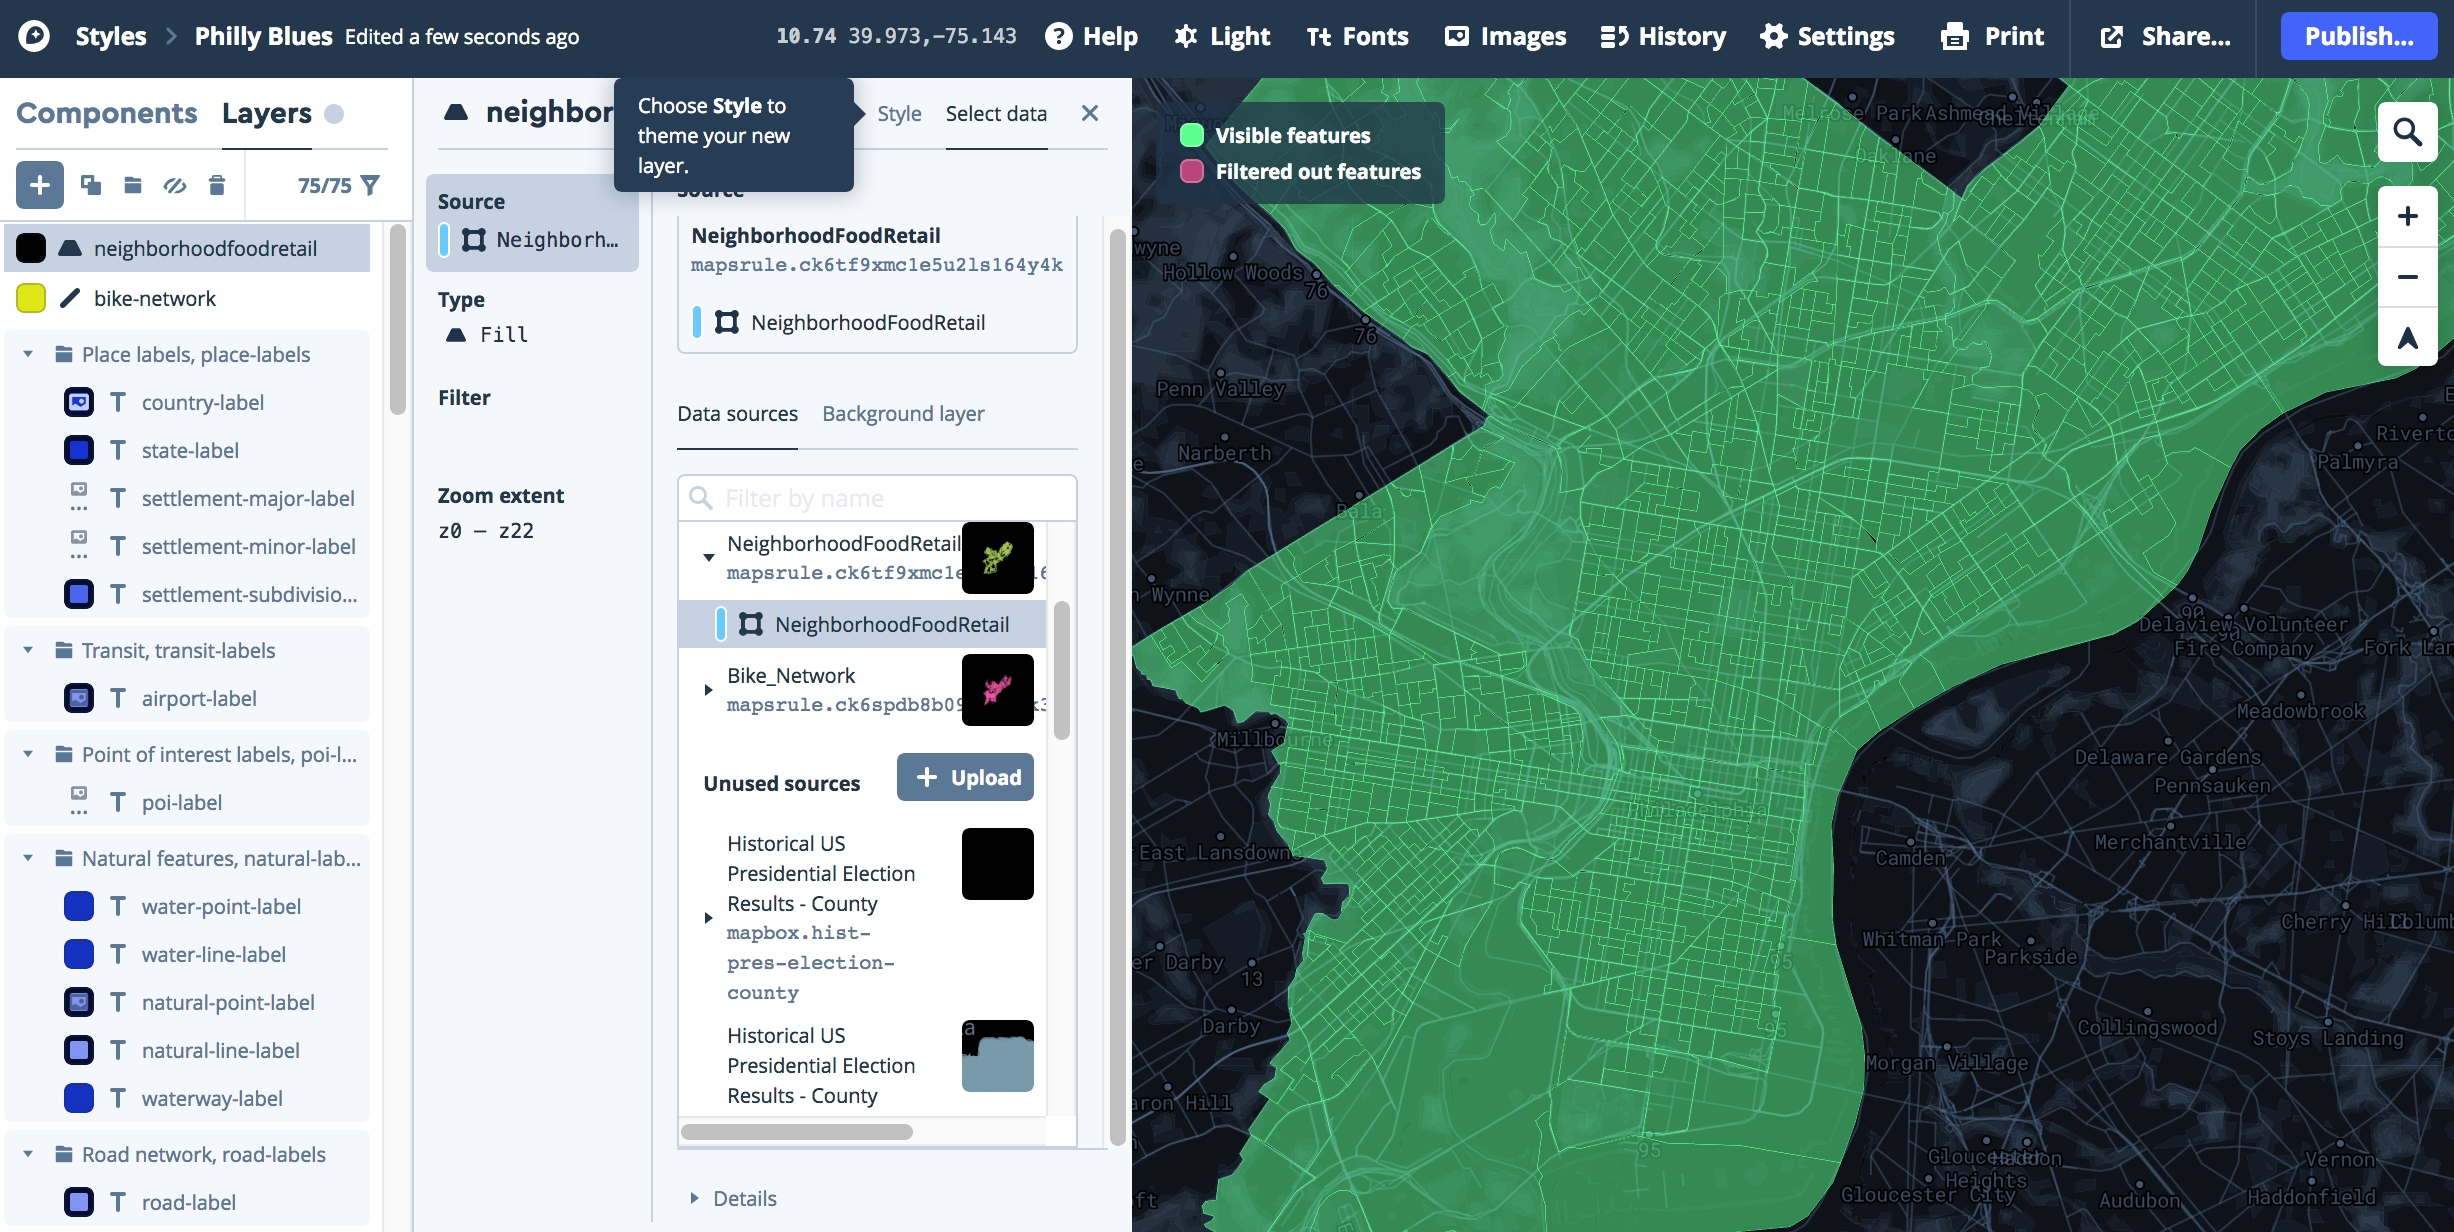2454x1232 pixels.
Task: Open the Background layer tab
Action: 903,413
